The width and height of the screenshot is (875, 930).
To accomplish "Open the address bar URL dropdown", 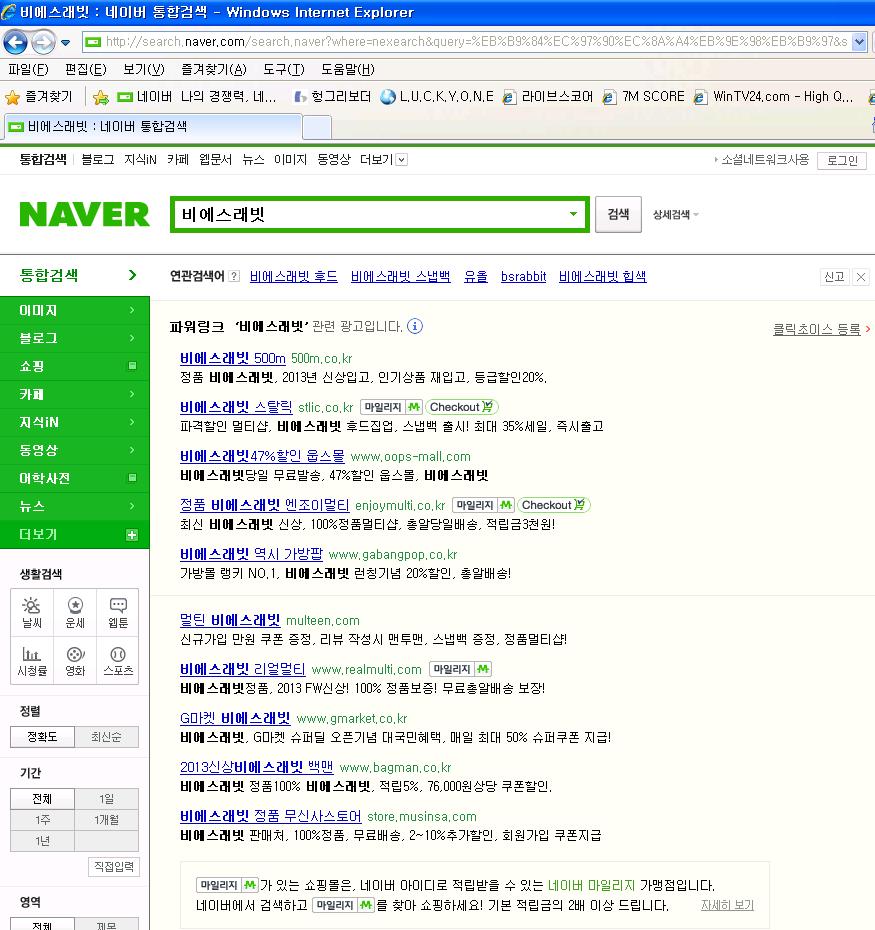I will click(x=858, y=42).
